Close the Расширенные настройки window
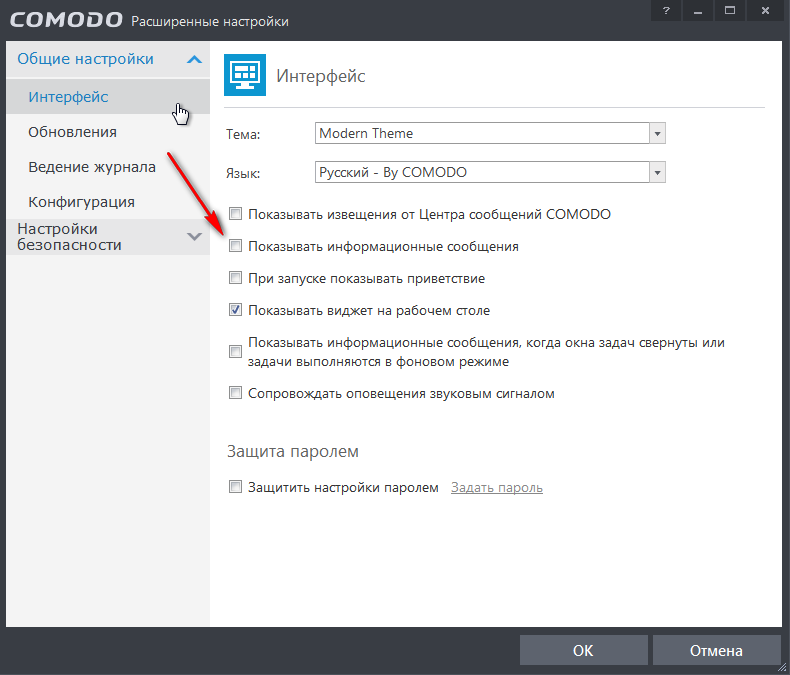The image size is (790, 675). point(764,11)
